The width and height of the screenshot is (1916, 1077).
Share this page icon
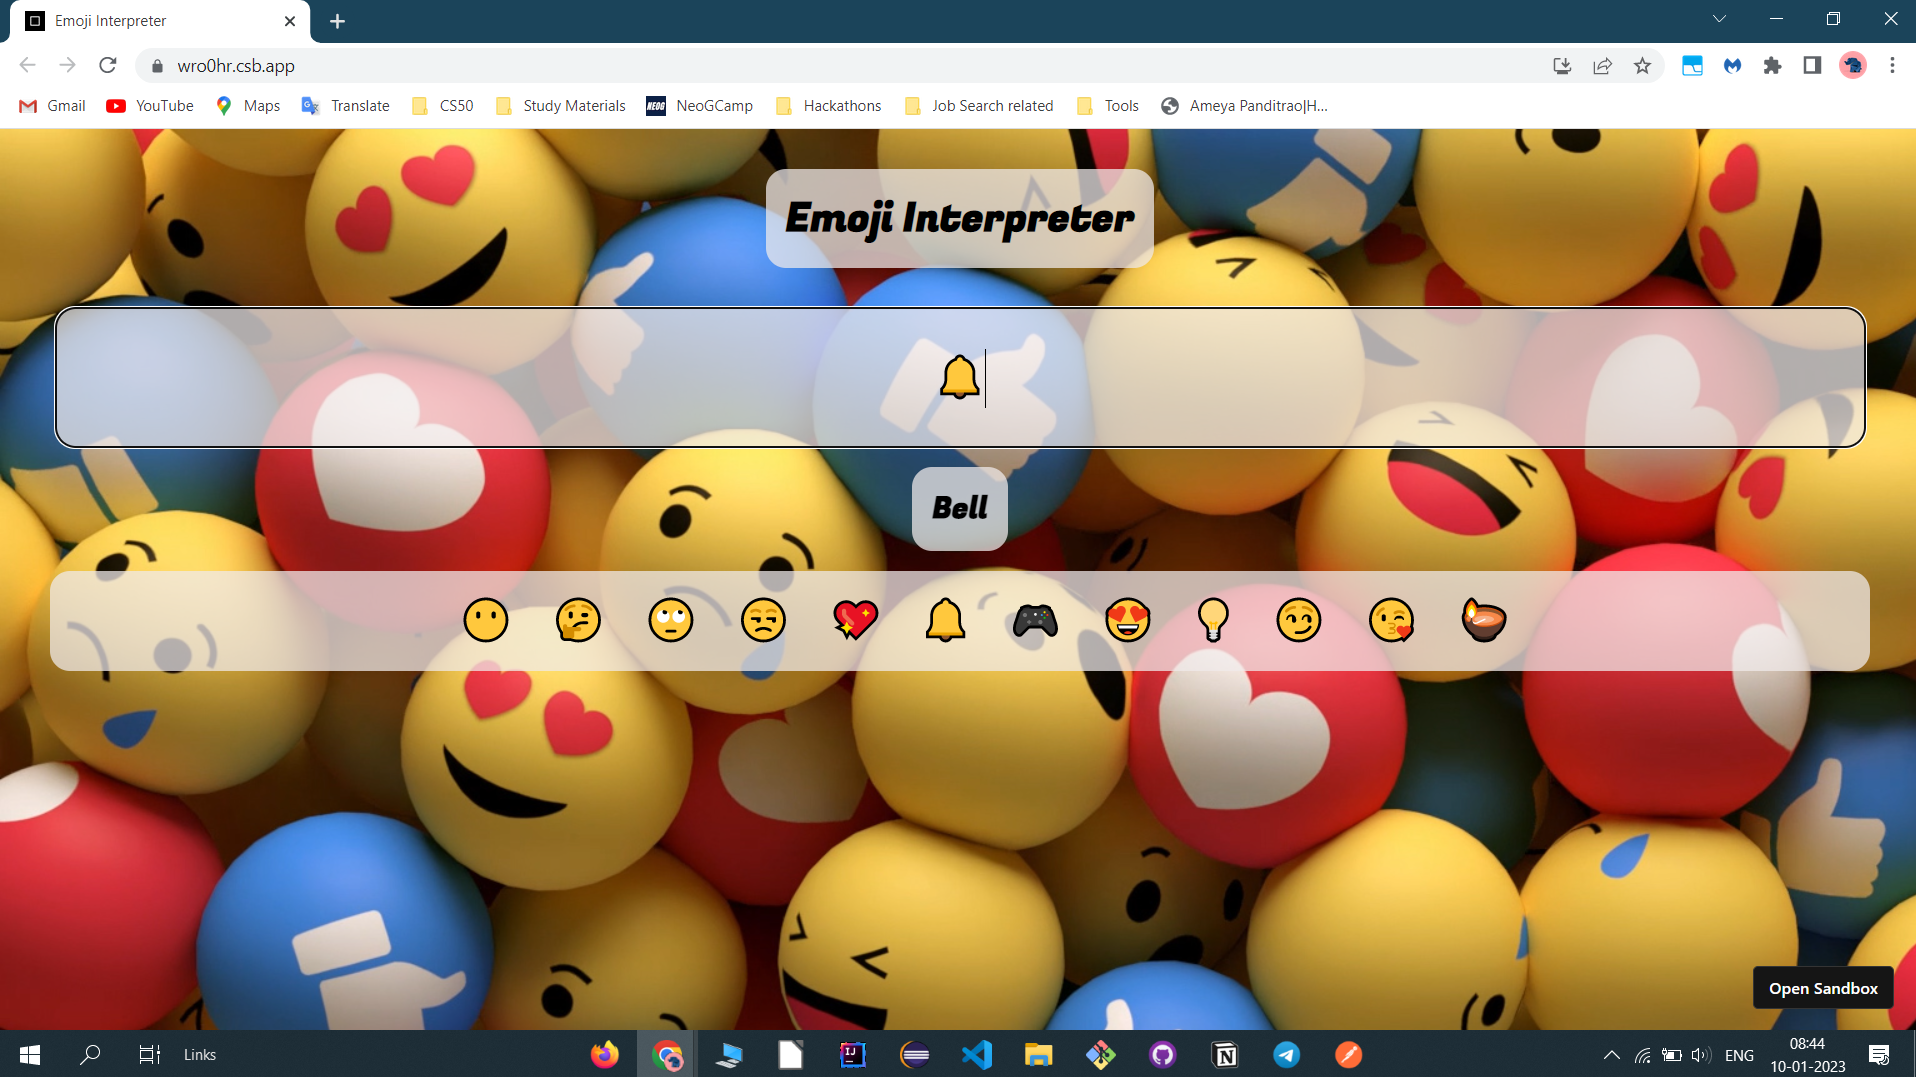(x=1602, y=66)
